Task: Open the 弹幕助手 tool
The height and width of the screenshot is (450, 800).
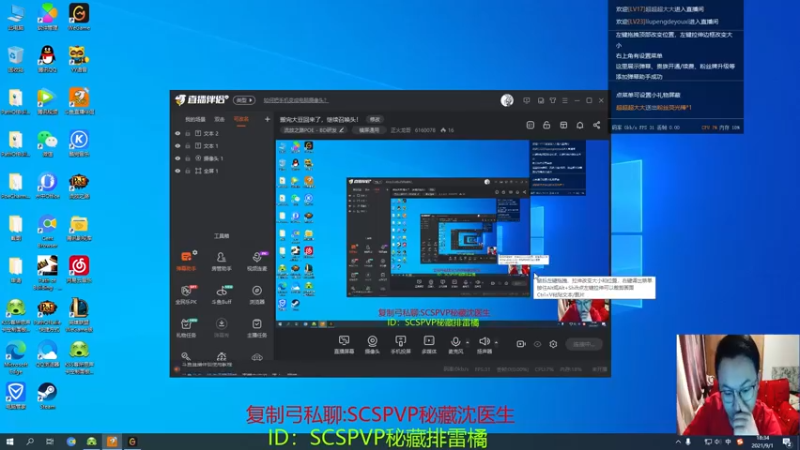Action: [x=186, y=261]
